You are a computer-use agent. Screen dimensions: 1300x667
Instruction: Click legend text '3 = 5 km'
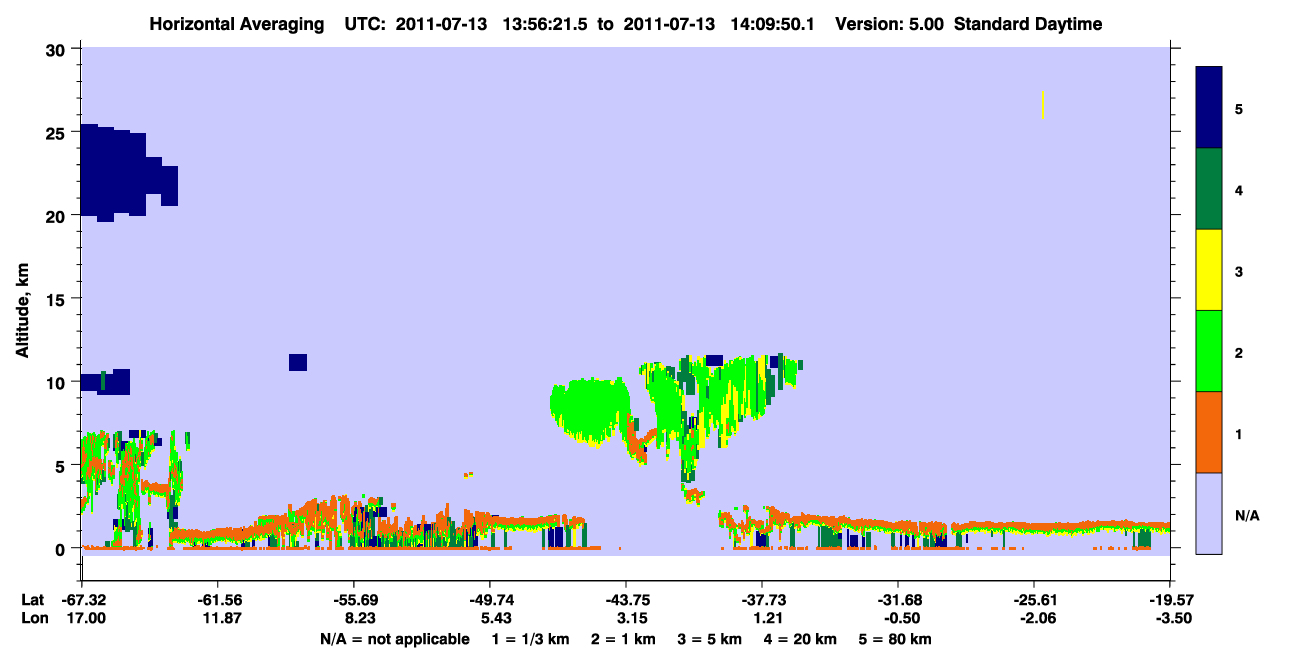[708, 639]
